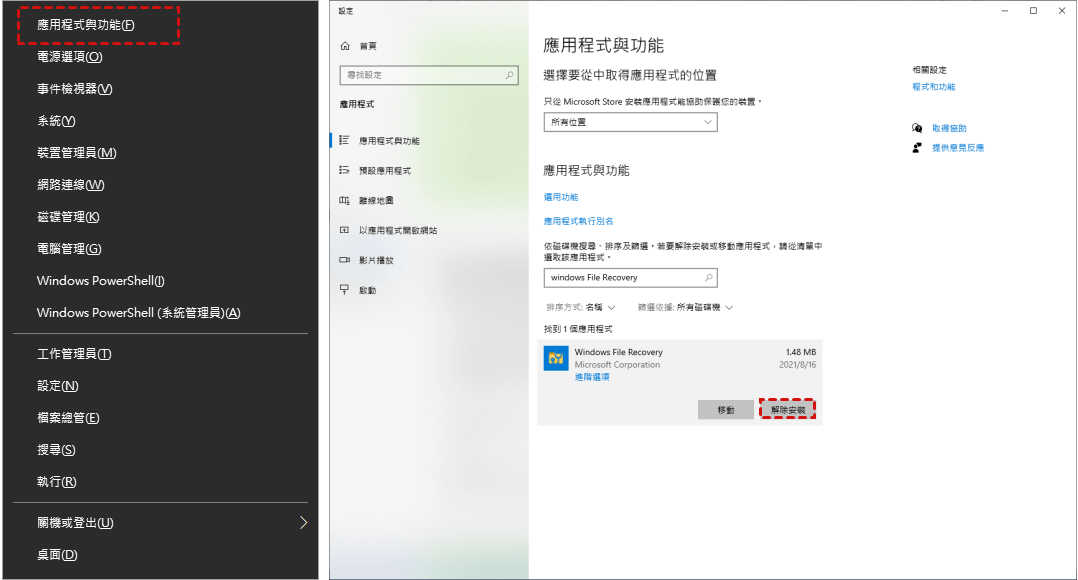Image resolution: width=1078 pixels, height=580 pixels.
Task: Click the 預設應用程式 sidebar icon
Action: [x=344, y=170]
